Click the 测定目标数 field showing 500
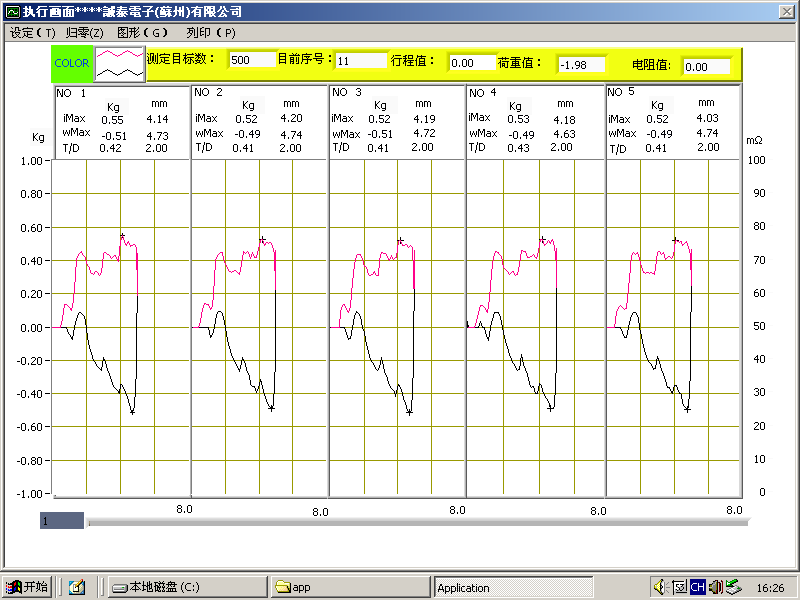800x600 pixels. click(251, 60)
